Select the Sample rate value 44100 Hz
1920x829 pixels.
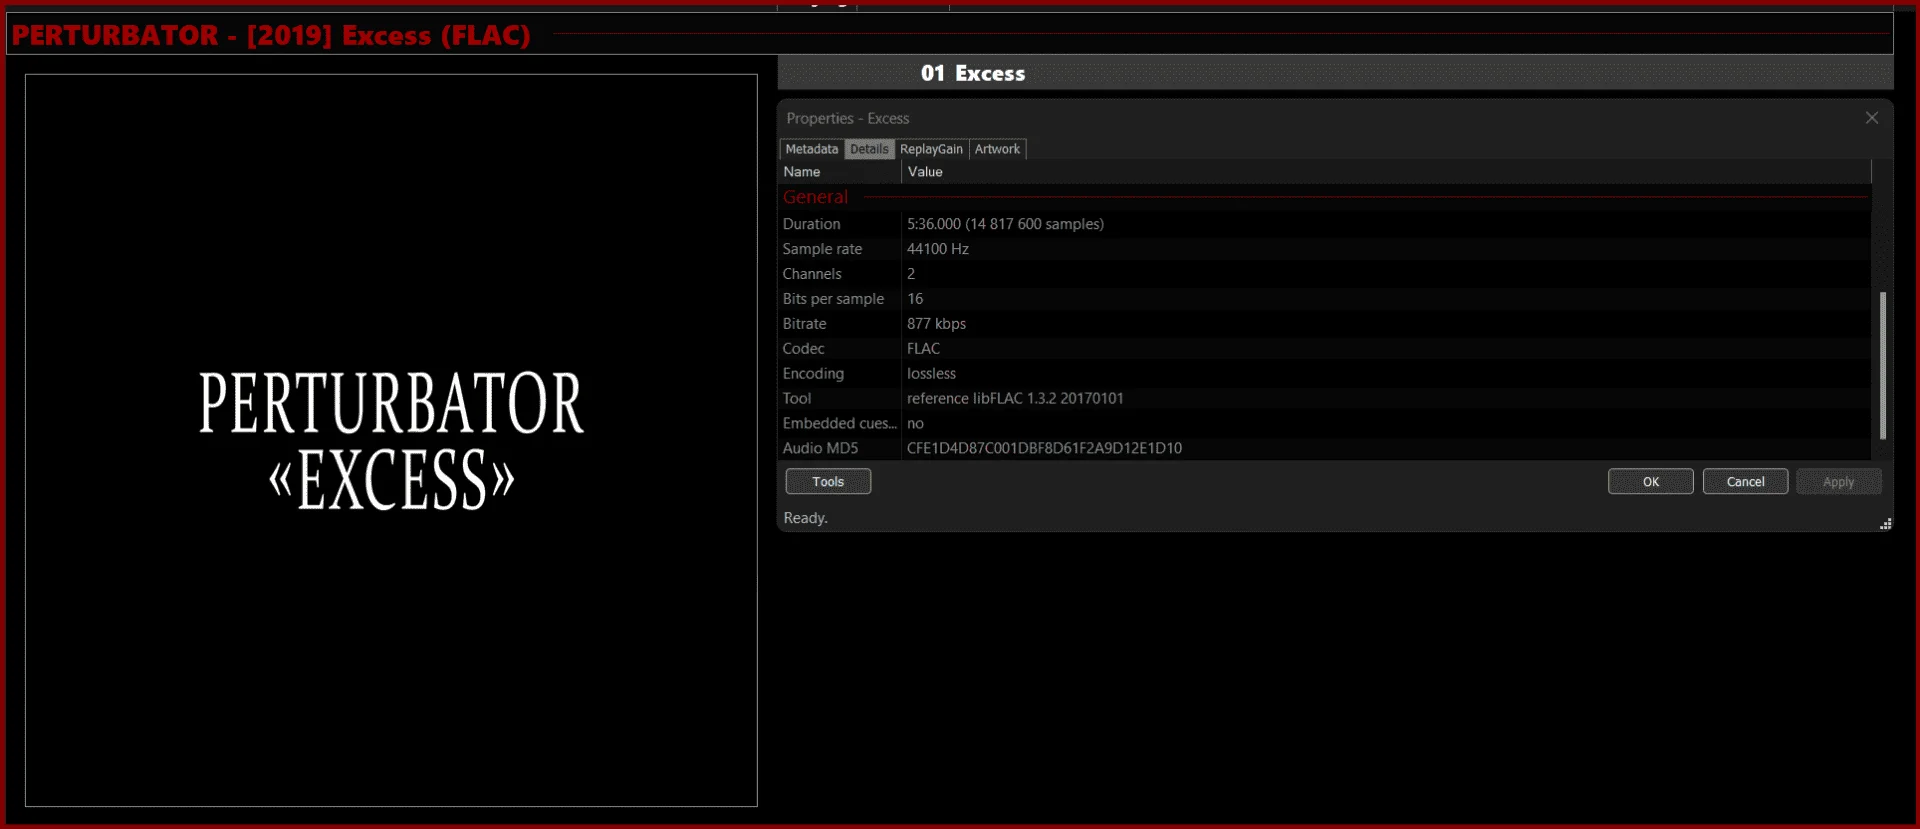[938, 249]
